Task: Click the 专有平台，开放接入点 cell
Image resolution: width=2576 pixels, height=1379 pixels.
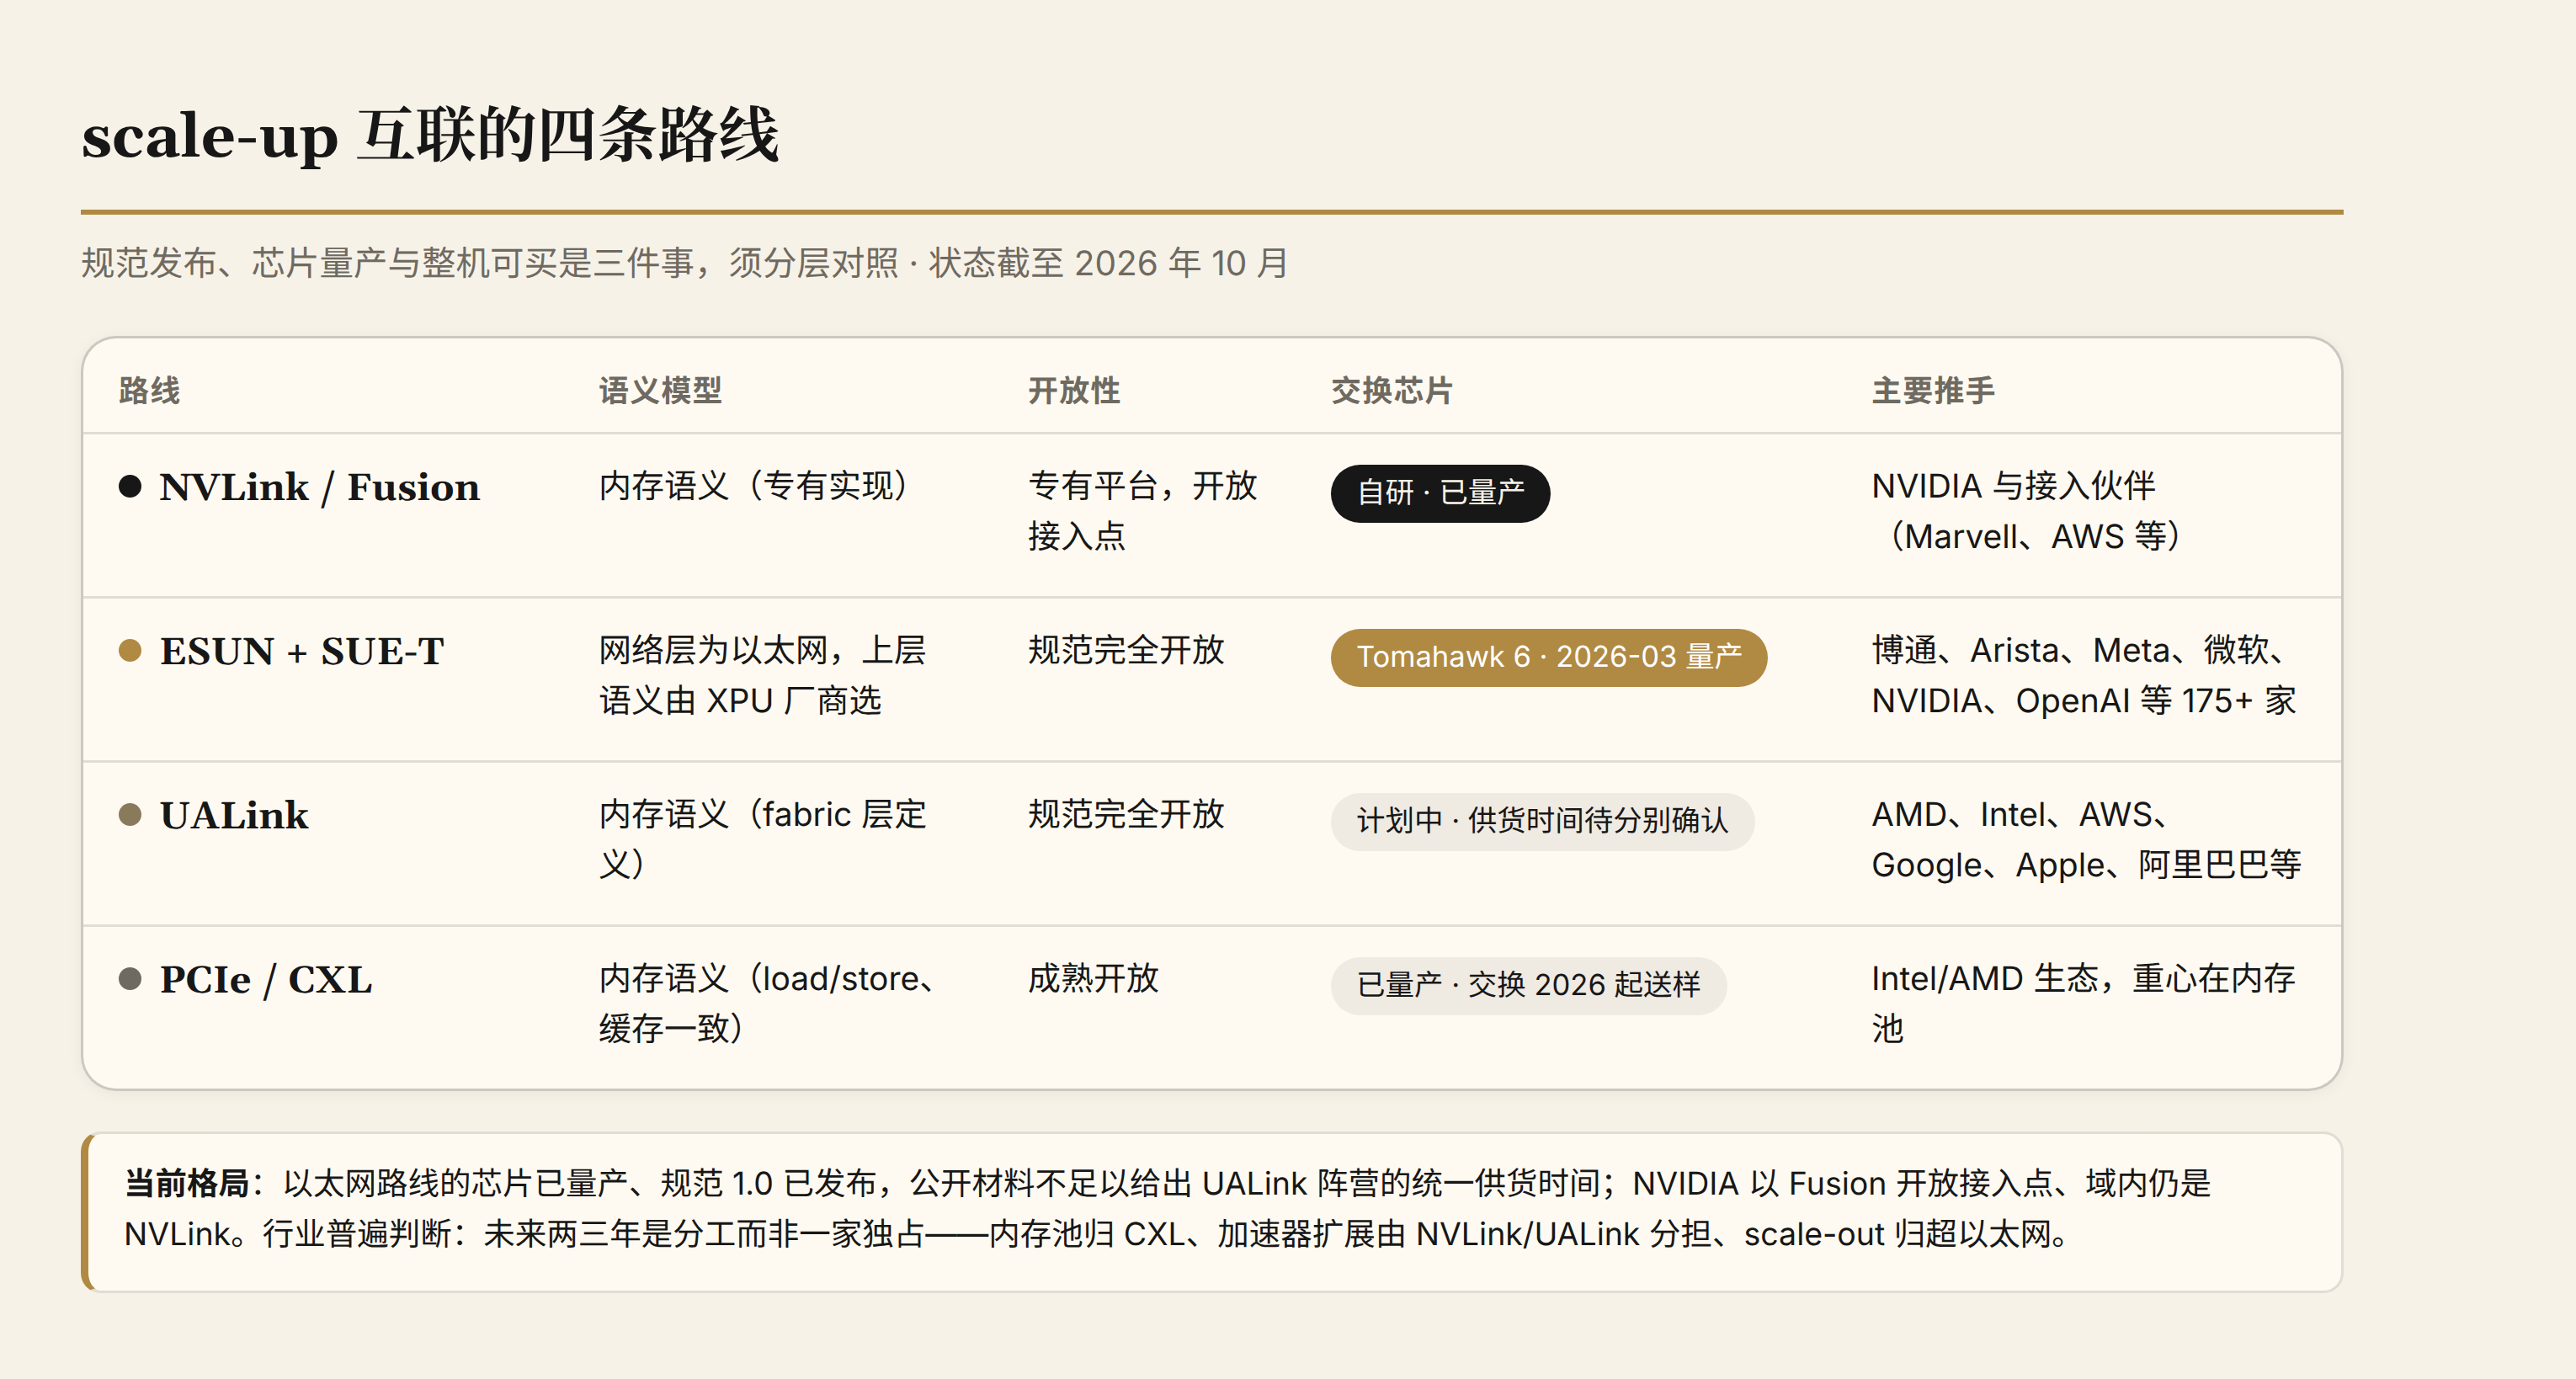Action: pyautogui.click(x=1142, y=511)
